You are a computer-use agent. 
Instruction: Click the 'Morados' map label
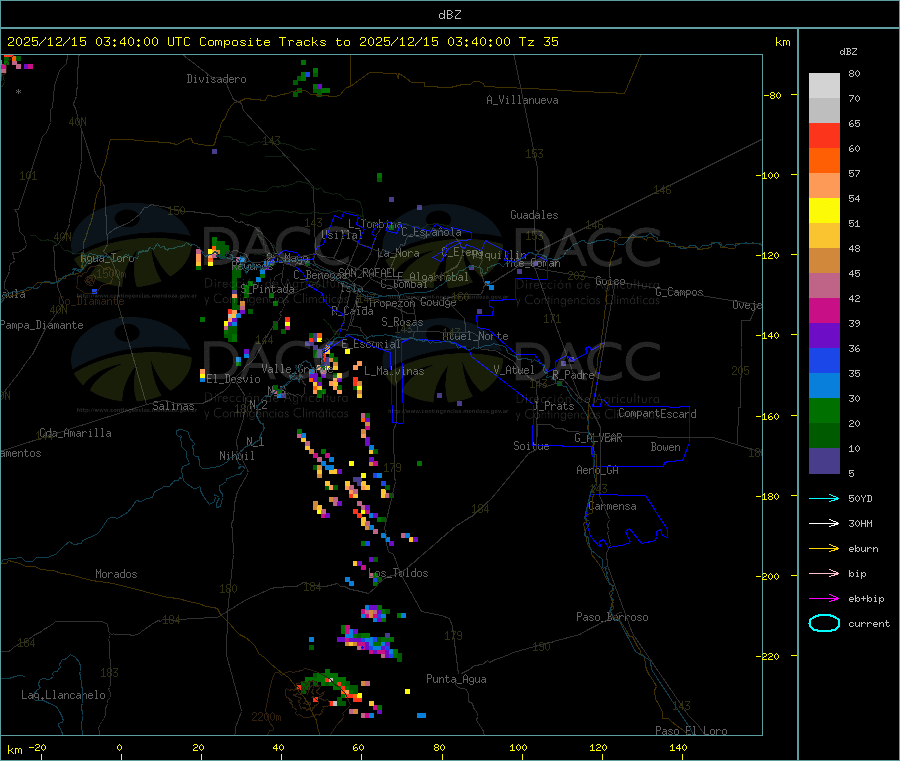click(x=116, y=574)
